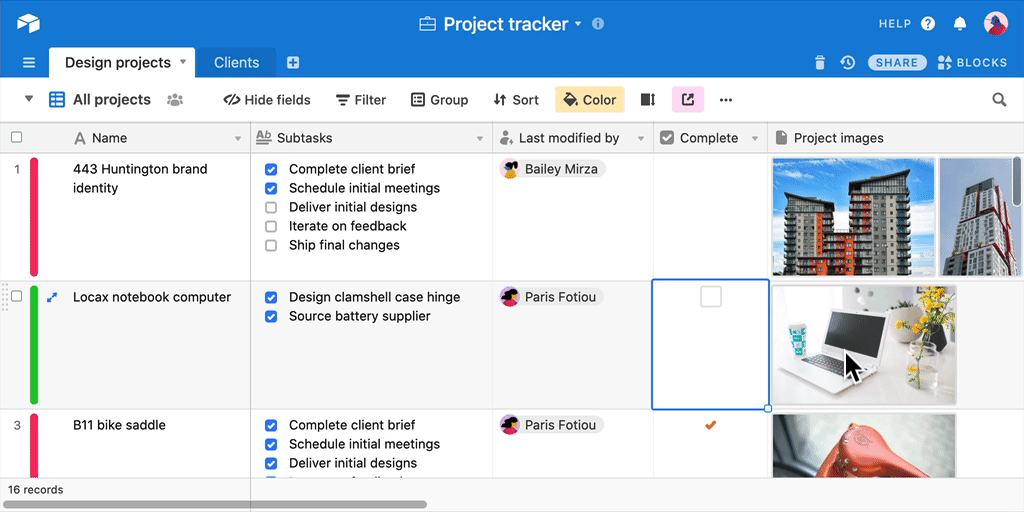The image size is (1024, 512).
Task: Open the Group menu
Action: click(440, 100)
